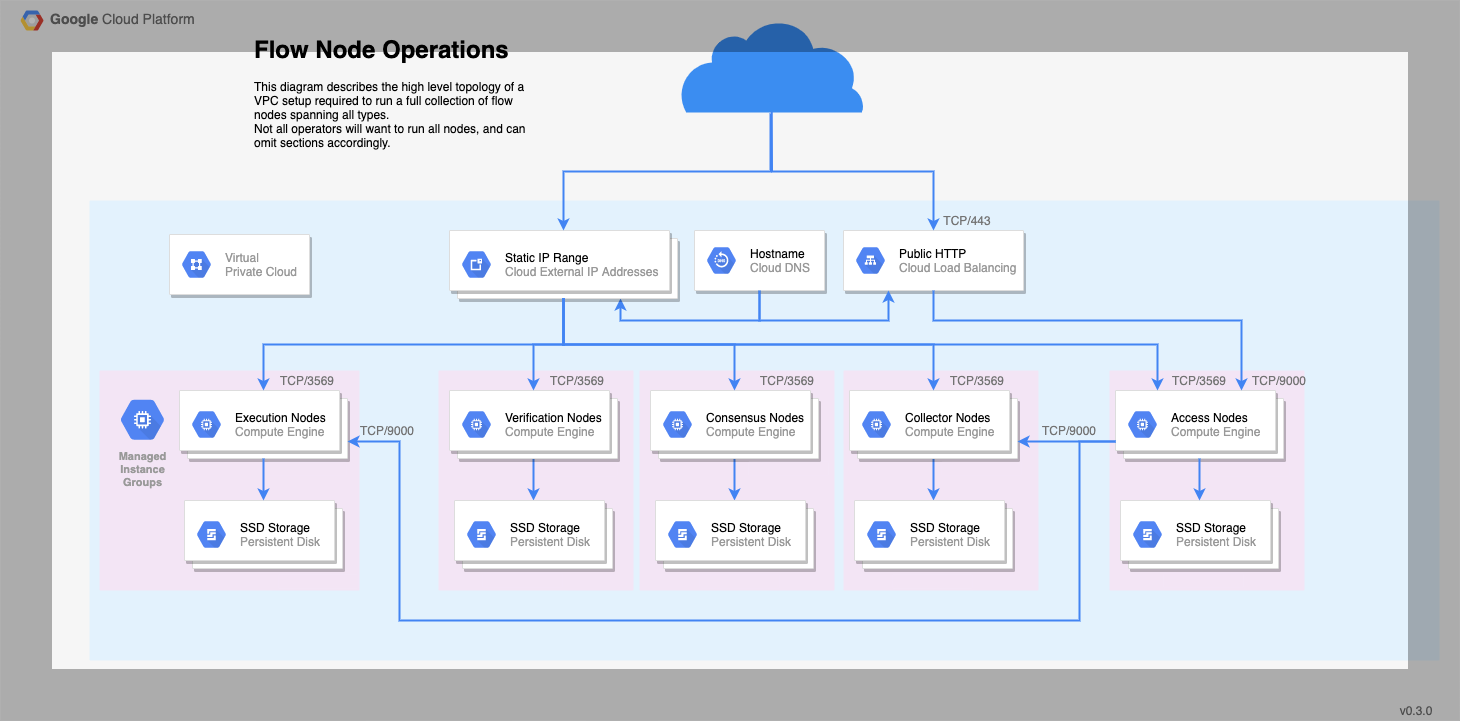Select the Verification Nodes Compute Engine icon

476,423
